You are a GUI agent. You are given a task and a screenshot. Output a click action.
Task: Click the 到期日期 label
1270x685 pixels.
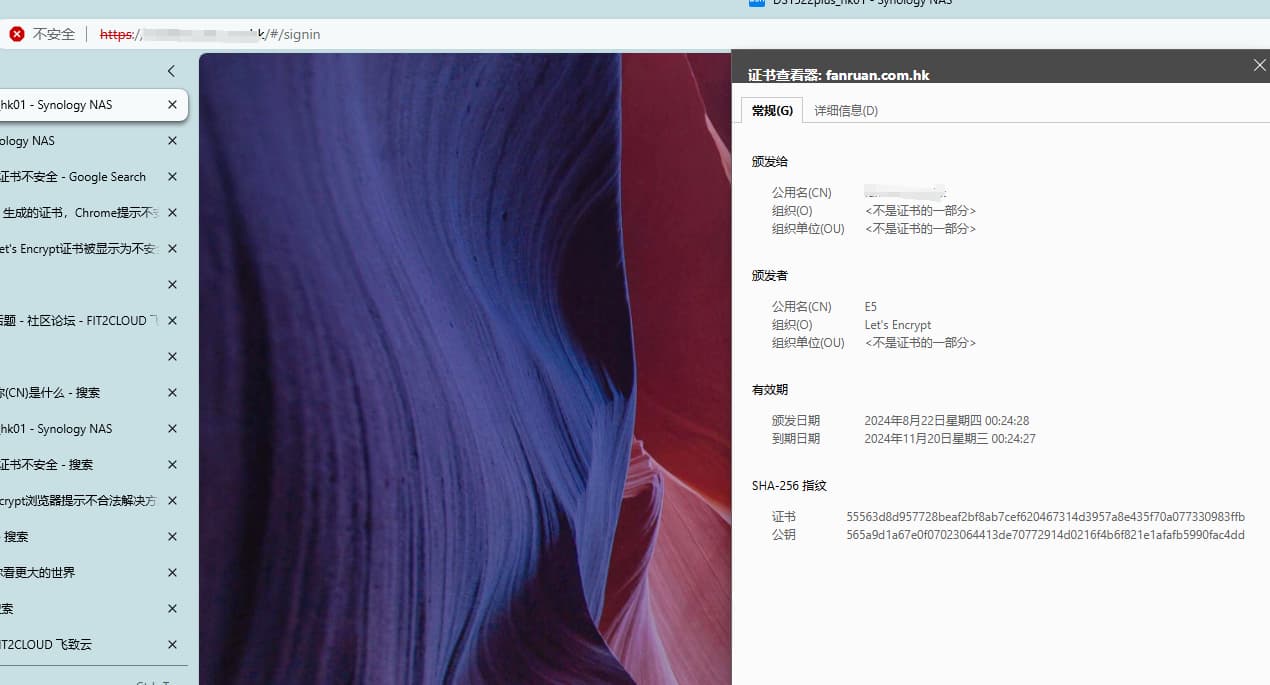pyautogui.click(x=796, y=439)
